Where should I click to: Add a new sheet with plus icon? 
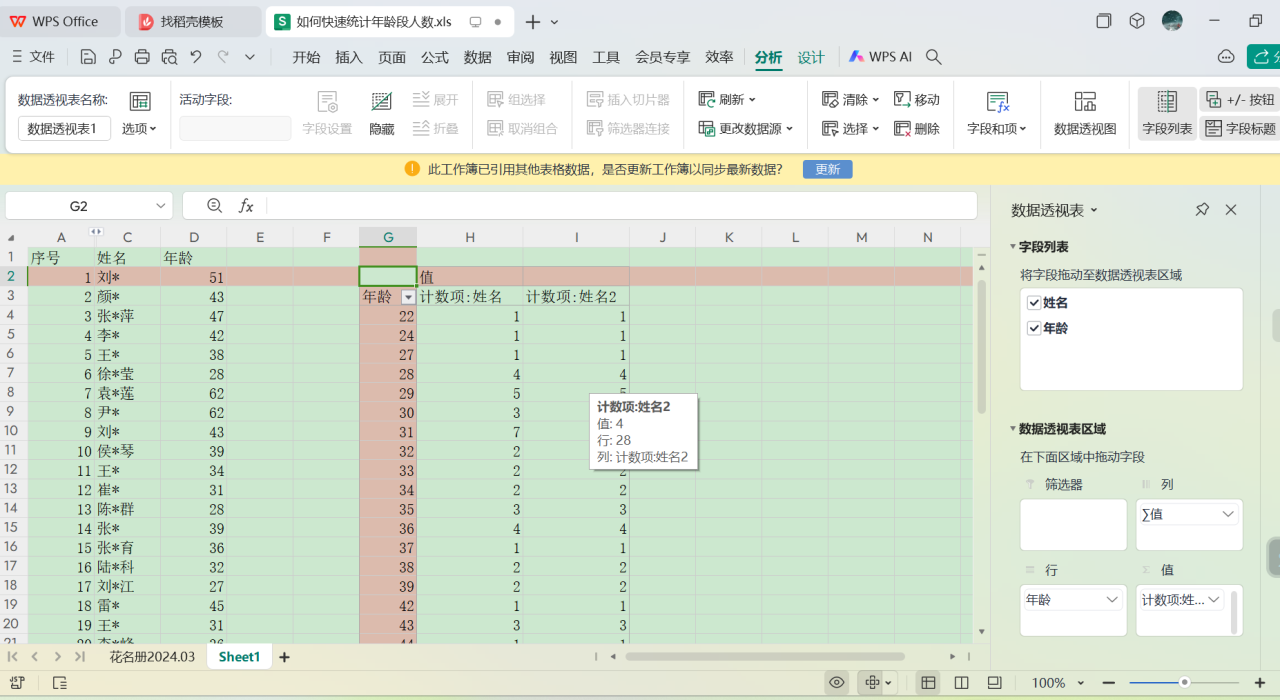[x=284, y=657]
